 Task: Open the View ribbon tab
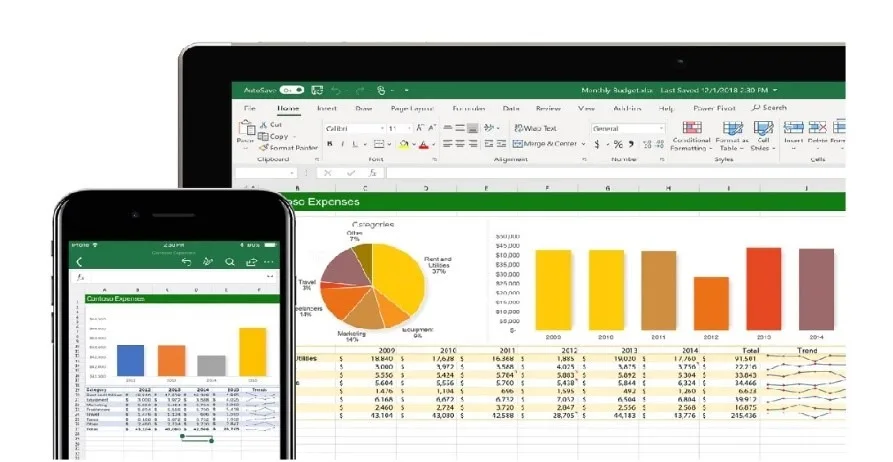[587, 108]
